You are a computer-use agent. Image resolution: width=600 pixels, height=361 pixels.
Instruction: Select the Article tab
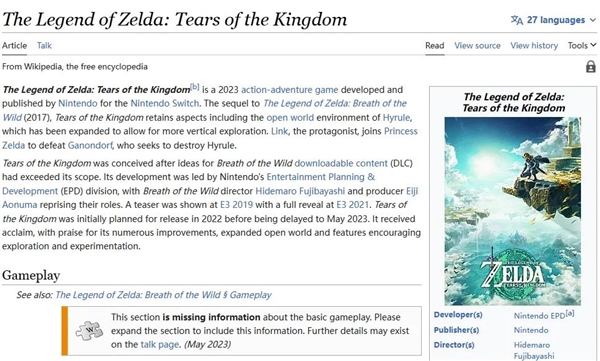[x=15, y=46]
